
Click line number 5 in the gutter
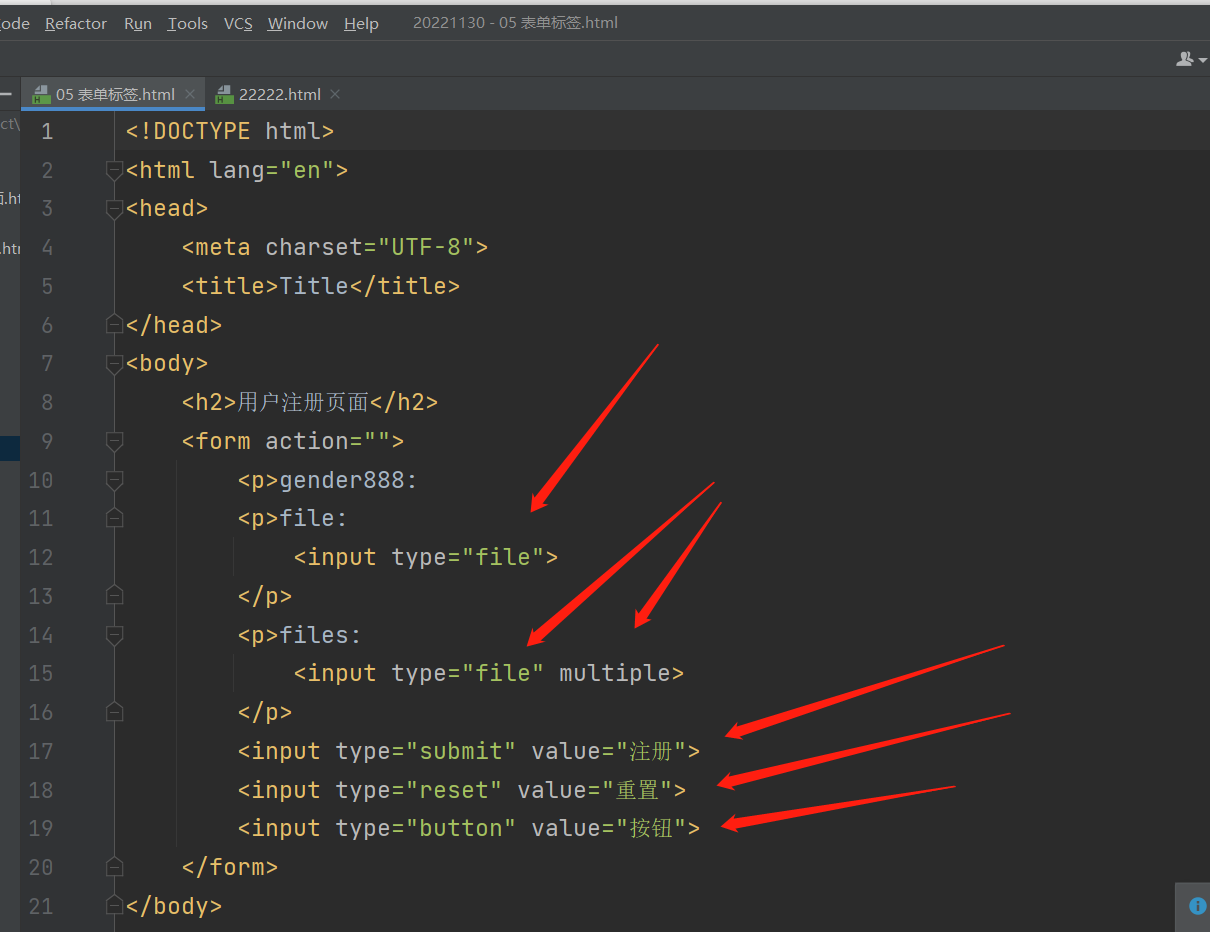pyautogui.click(x=47, y=287)
